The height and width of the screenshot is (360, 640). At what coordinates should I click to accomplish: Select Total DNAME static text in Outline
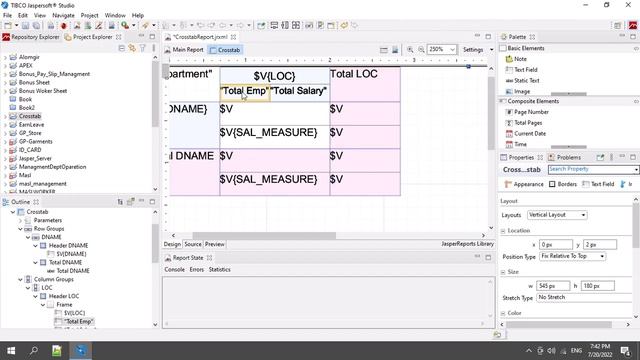pyautogui.click(x=73, y=271)
